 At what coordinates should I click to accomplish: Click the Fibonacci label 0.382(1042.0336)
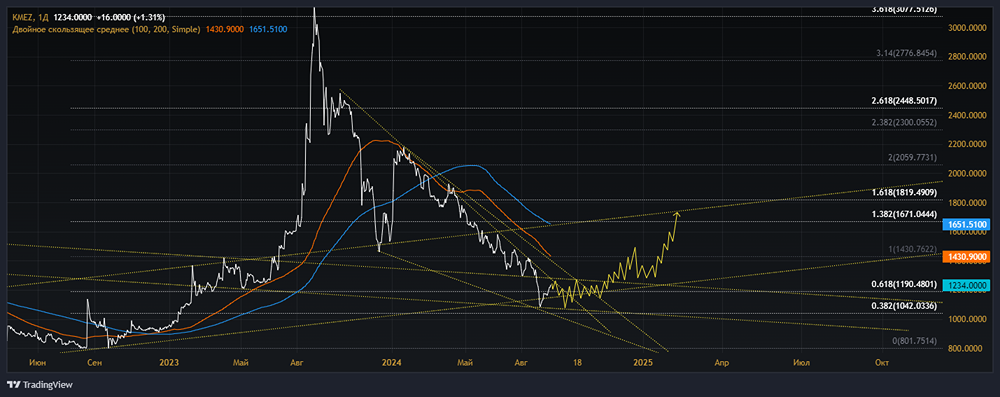pos(904,306)
